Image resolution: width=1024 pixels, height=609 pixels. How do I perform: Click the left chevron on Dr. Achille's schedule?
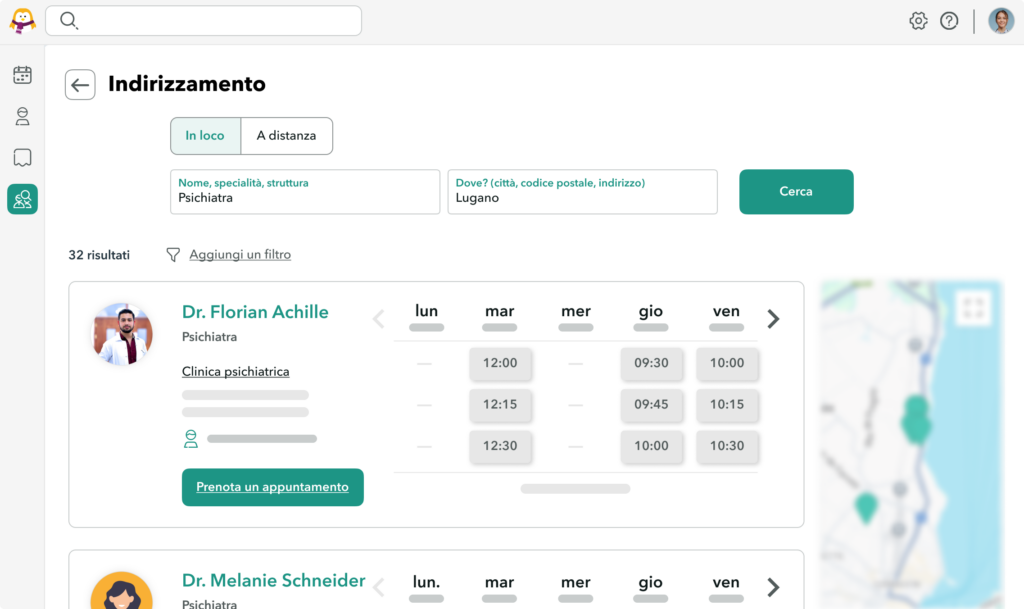click(379, 318)
